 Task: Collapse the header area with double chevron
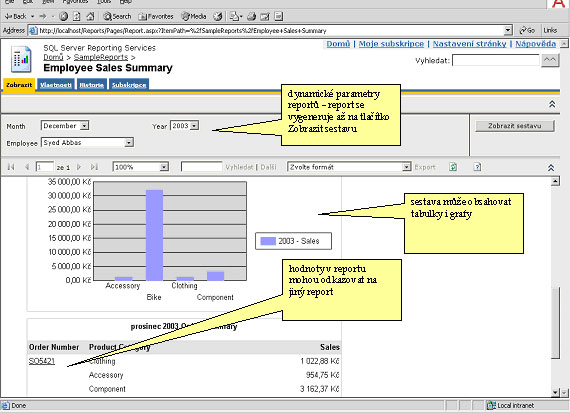click(x=552, y=104)
